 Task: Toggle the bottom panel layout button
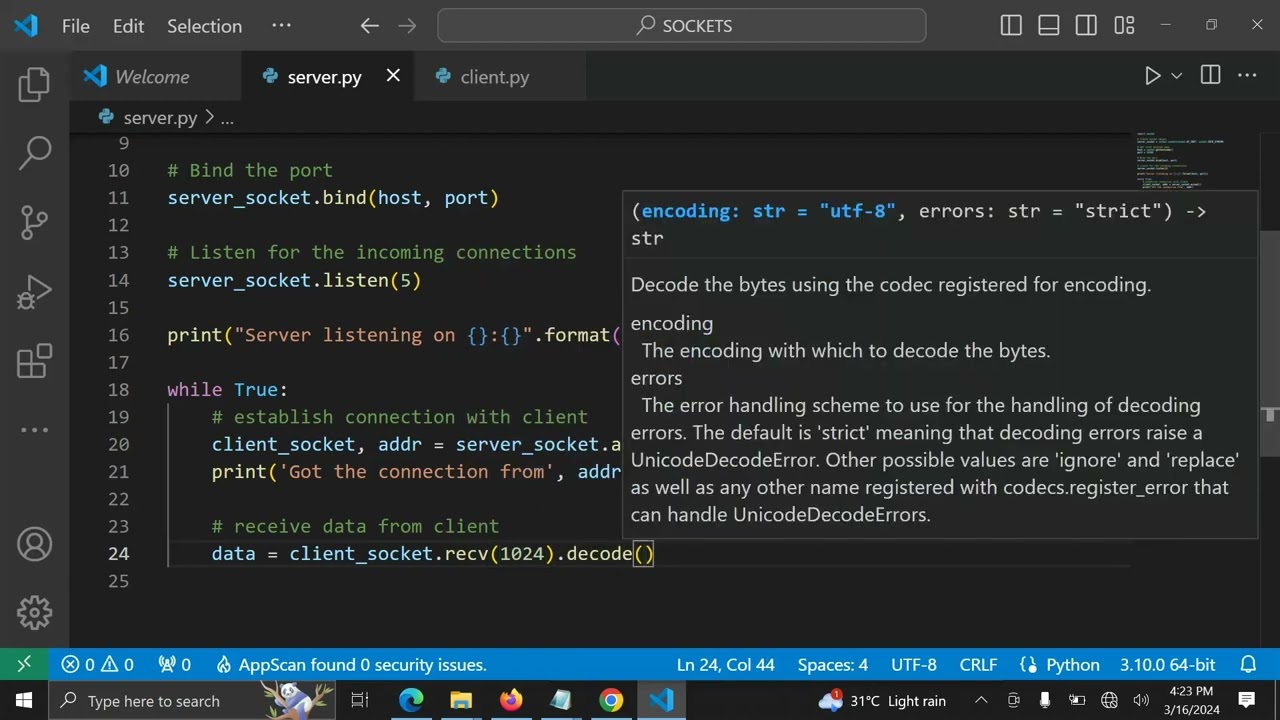point(1048,26)
